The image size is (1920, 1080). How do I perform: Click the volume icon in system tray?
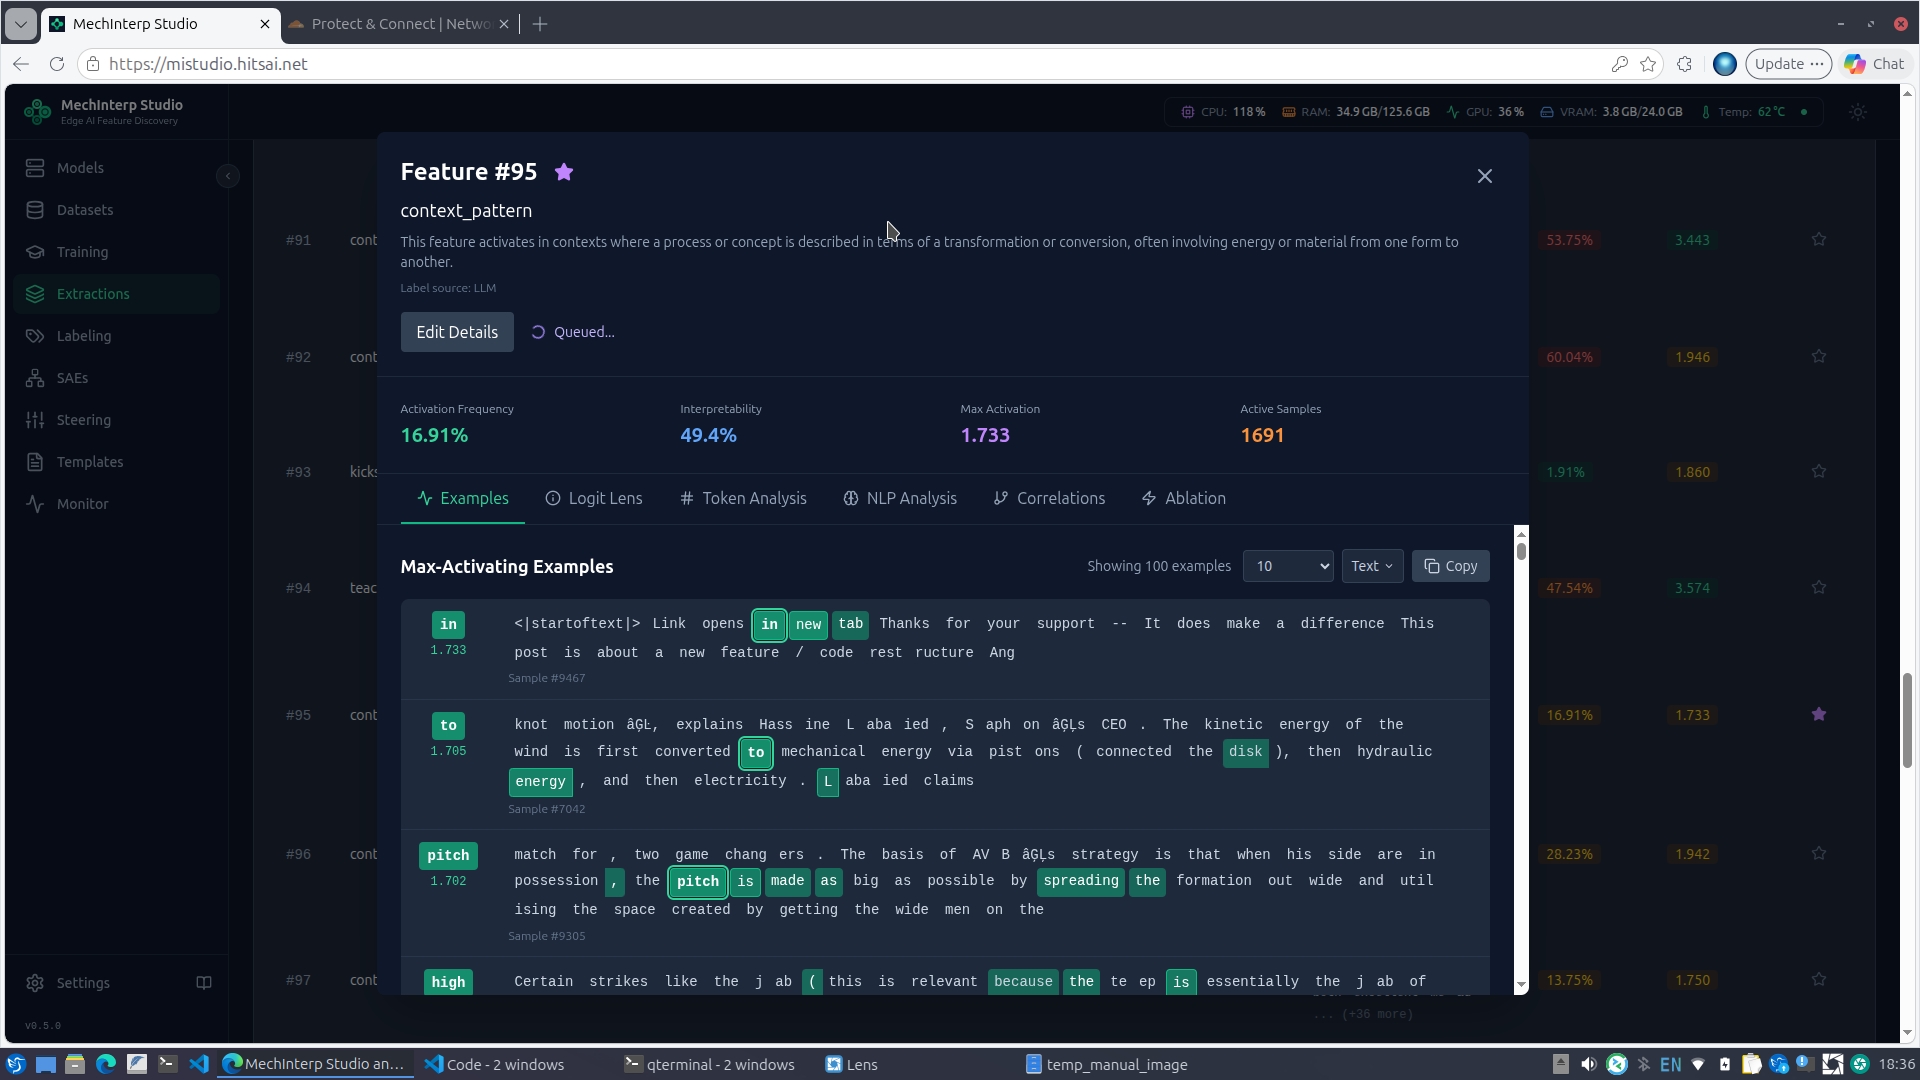pos(1588,1064)
